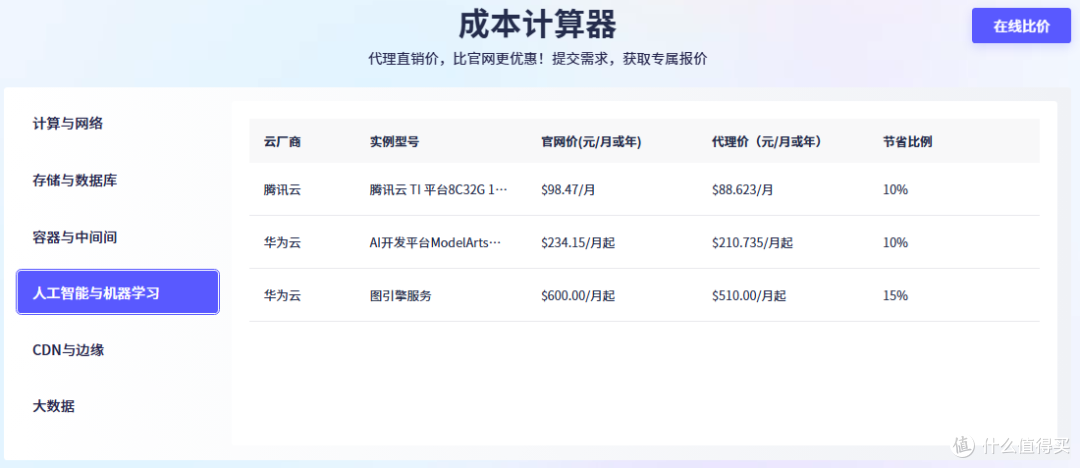The height and width of the screenshot is (468, 1080).
Task: Click the 官网价(元/月或年) column header
Action: [x=592, y=142]
